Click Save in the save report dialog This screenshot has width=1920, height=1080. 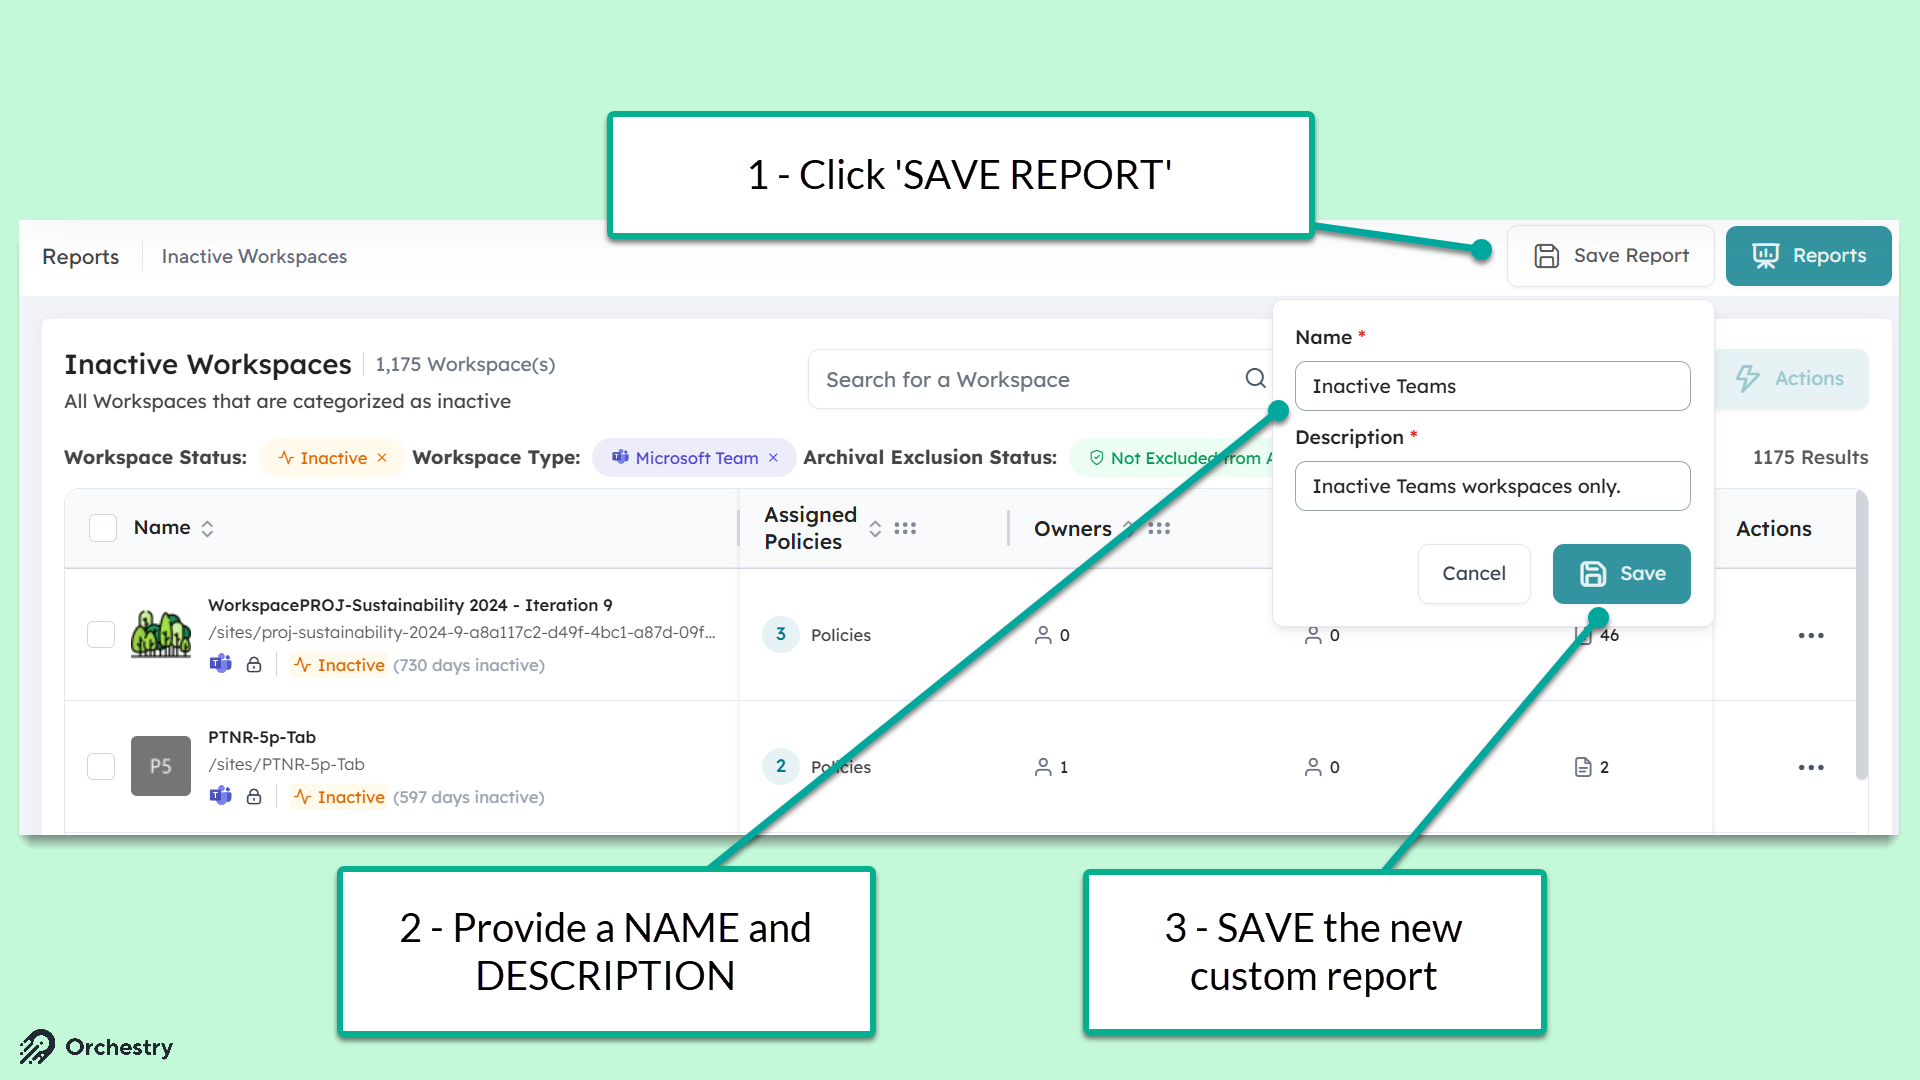(x=1621, y=573)
